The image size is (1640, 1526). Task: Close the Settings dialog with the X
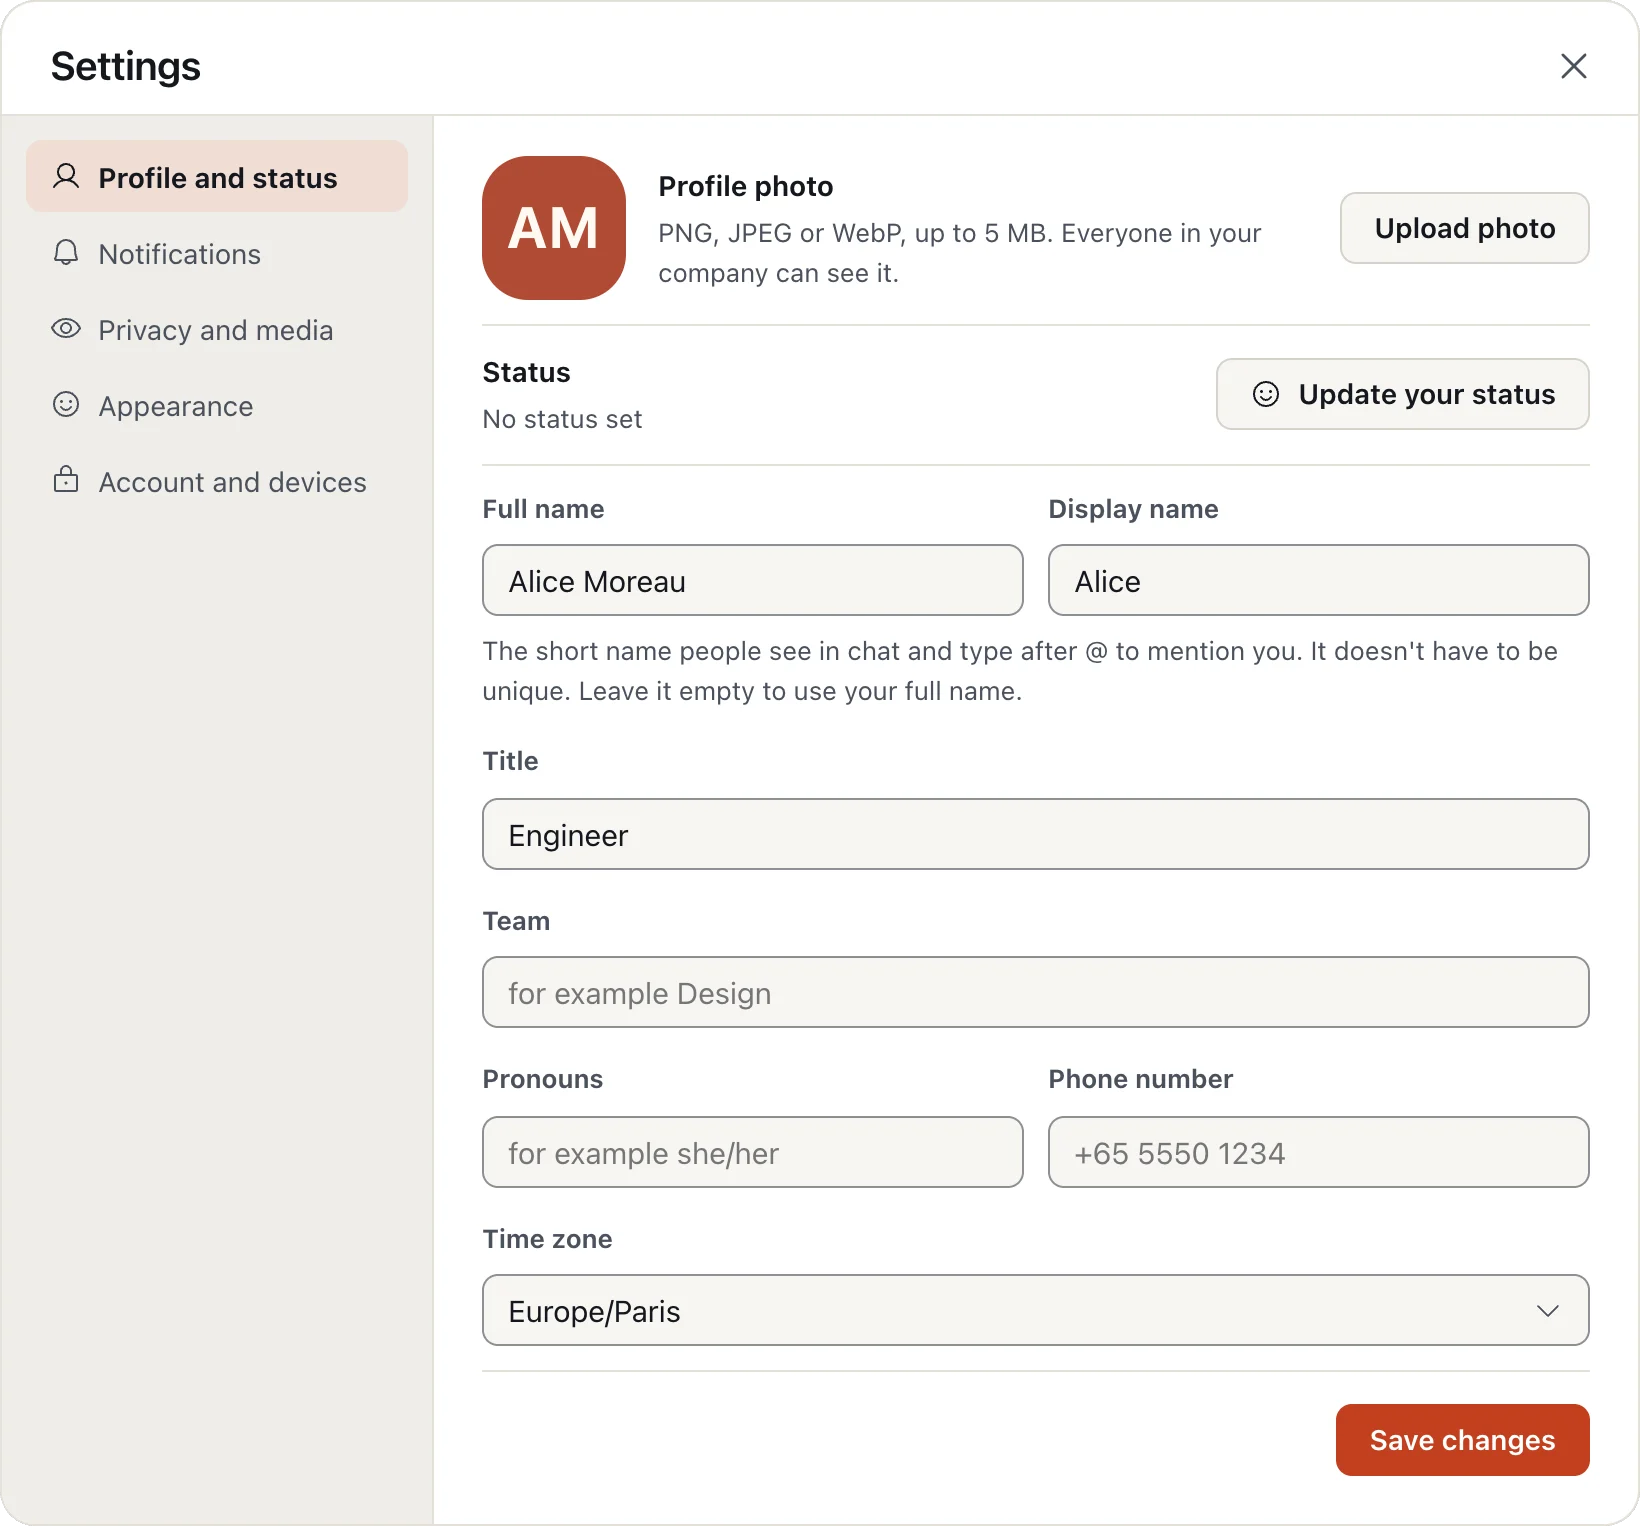[x=1574, y=66]
